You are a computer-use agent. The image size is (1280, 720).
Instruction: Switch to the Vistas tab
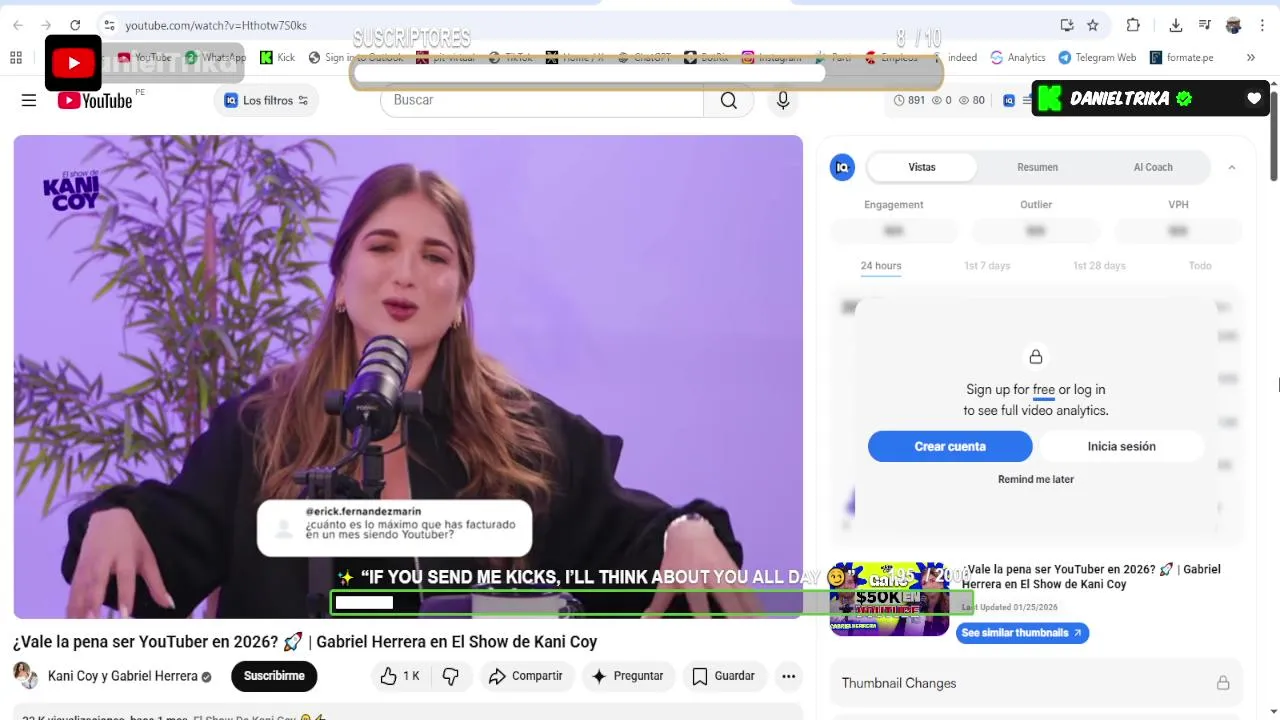pyautogui.click(x=922, y=167)
